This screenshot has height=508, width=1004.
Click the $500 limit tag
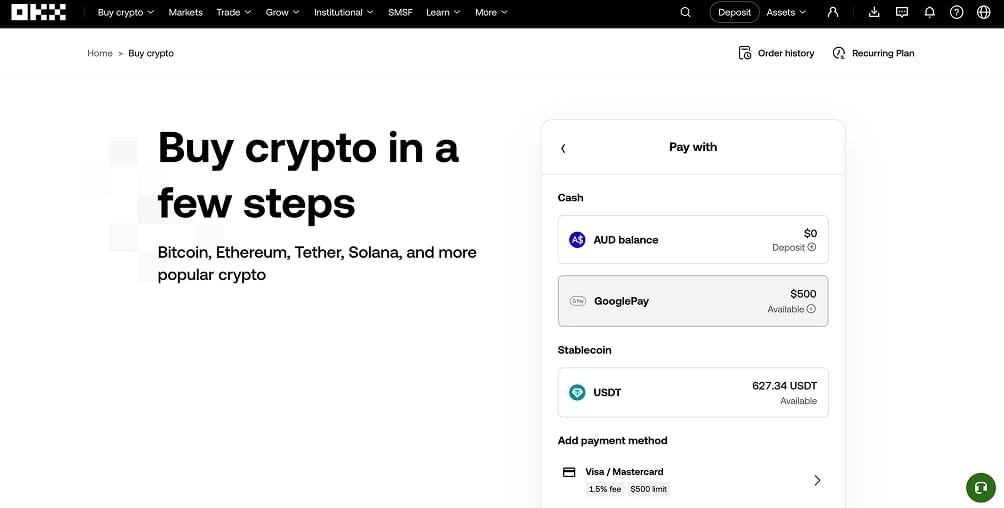649,489
